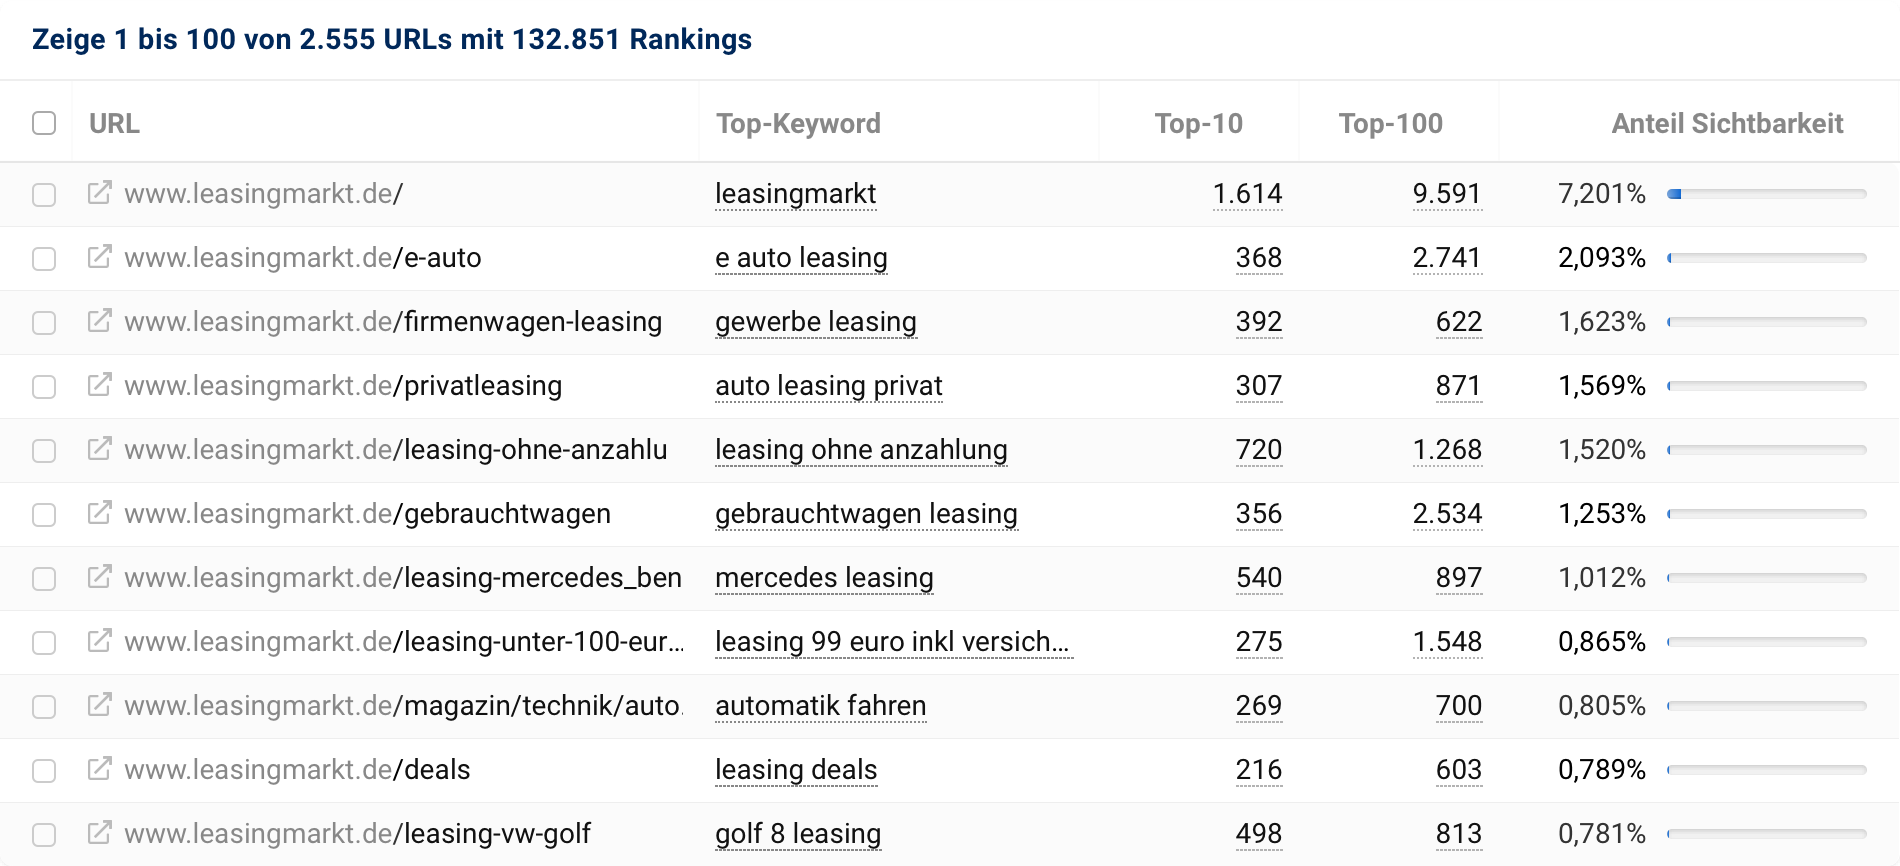Select the checkbox for the /deals row

click(44, 771)
